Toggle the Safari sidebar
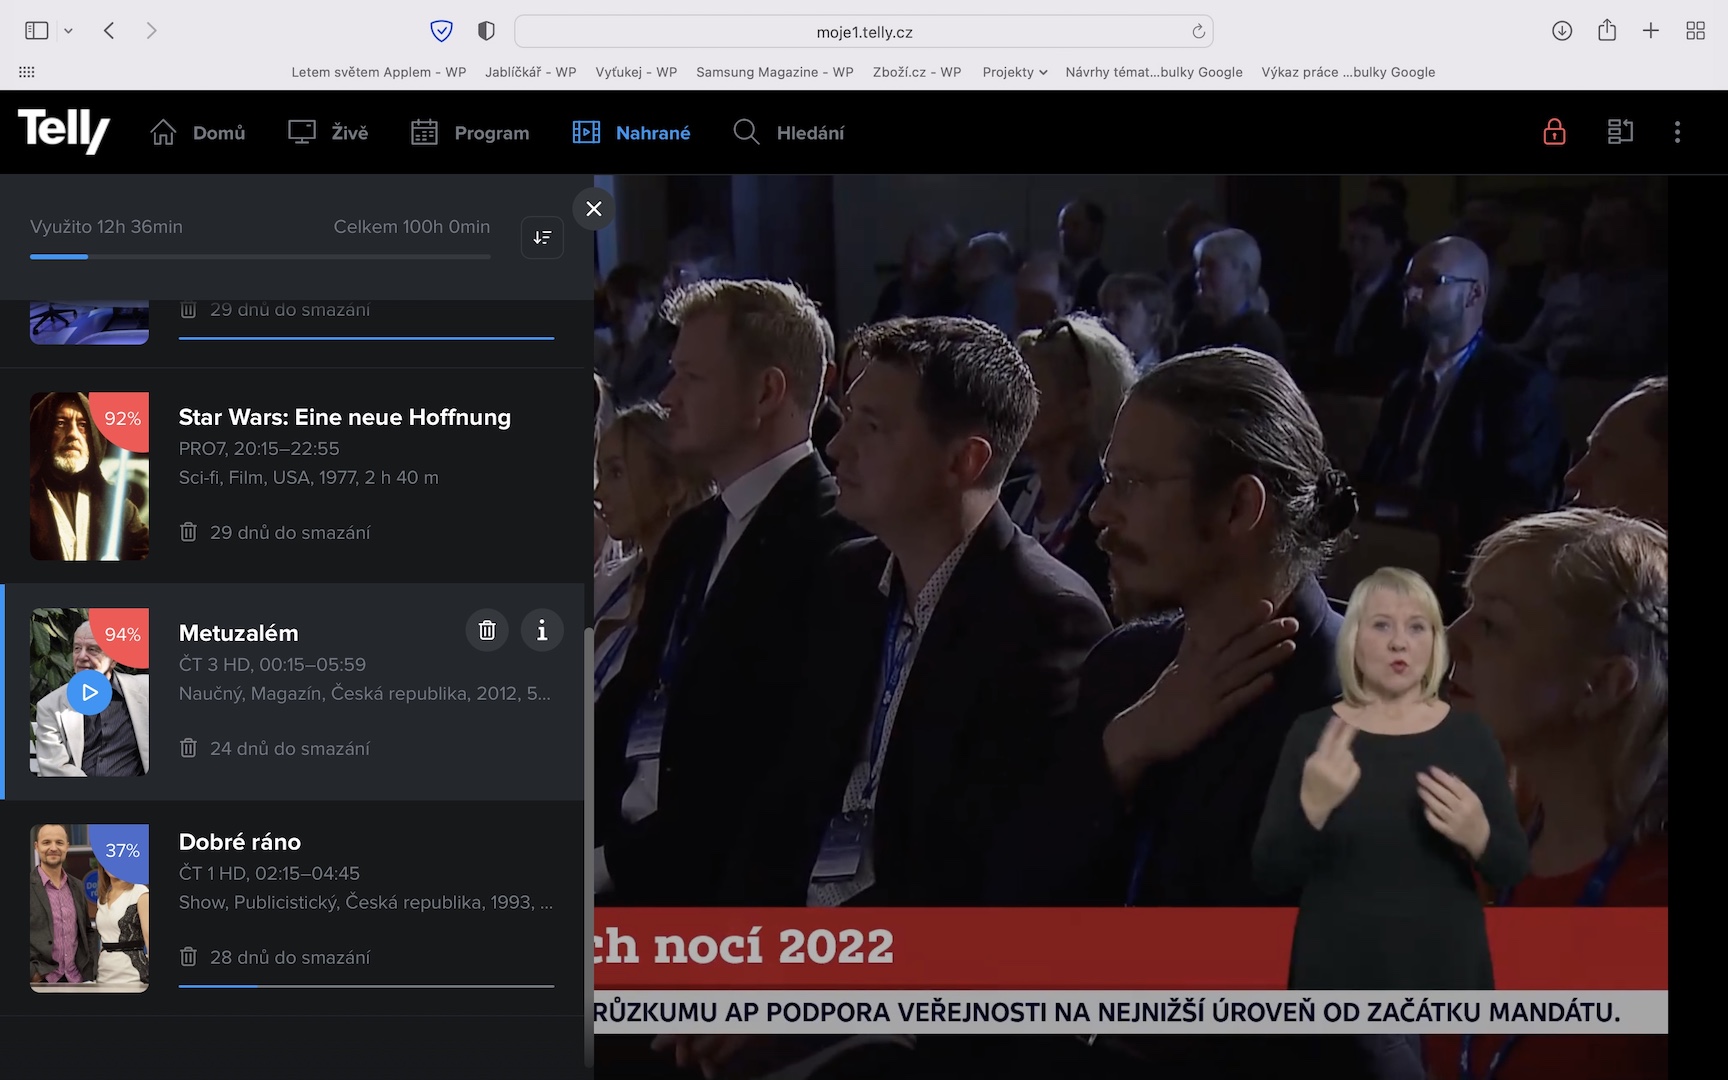Screen dimensions: 1728x1080 point(37,31)
